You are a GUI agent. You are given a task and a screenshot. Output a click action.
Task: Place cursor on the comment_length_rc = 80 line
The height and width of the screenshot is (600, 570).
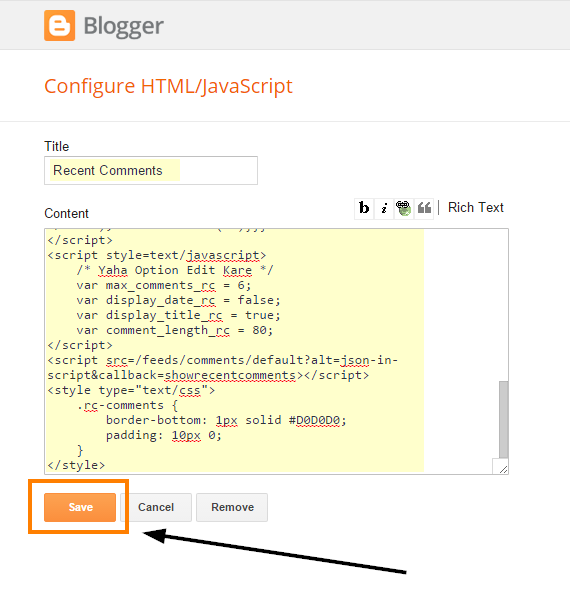tap(174, 330)
